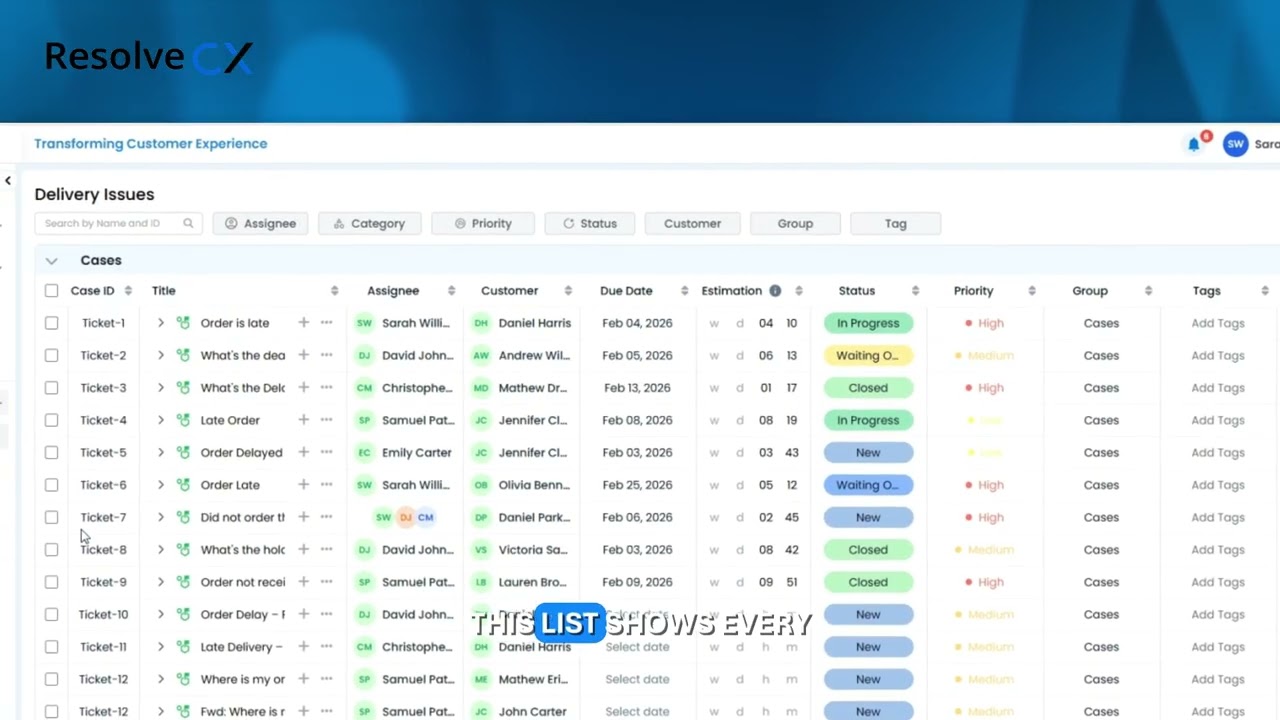Screen dimensions: 1280x720
Task: Click the plus icon on Ticket-8 row
Action: [303, 549]
